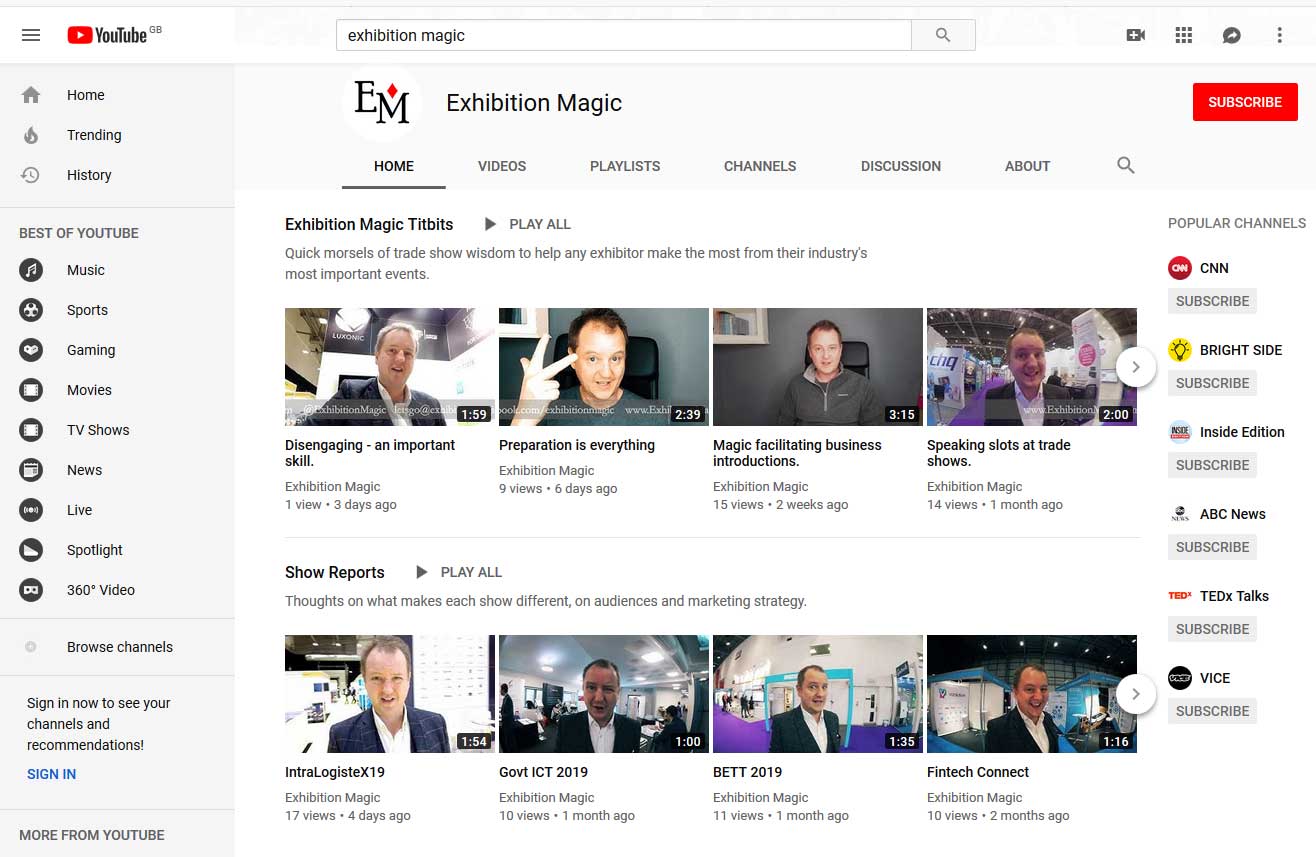The image size is (1316, 857).
Task: Subscribe to Exhibition Magic channel
Action: 1244,102
